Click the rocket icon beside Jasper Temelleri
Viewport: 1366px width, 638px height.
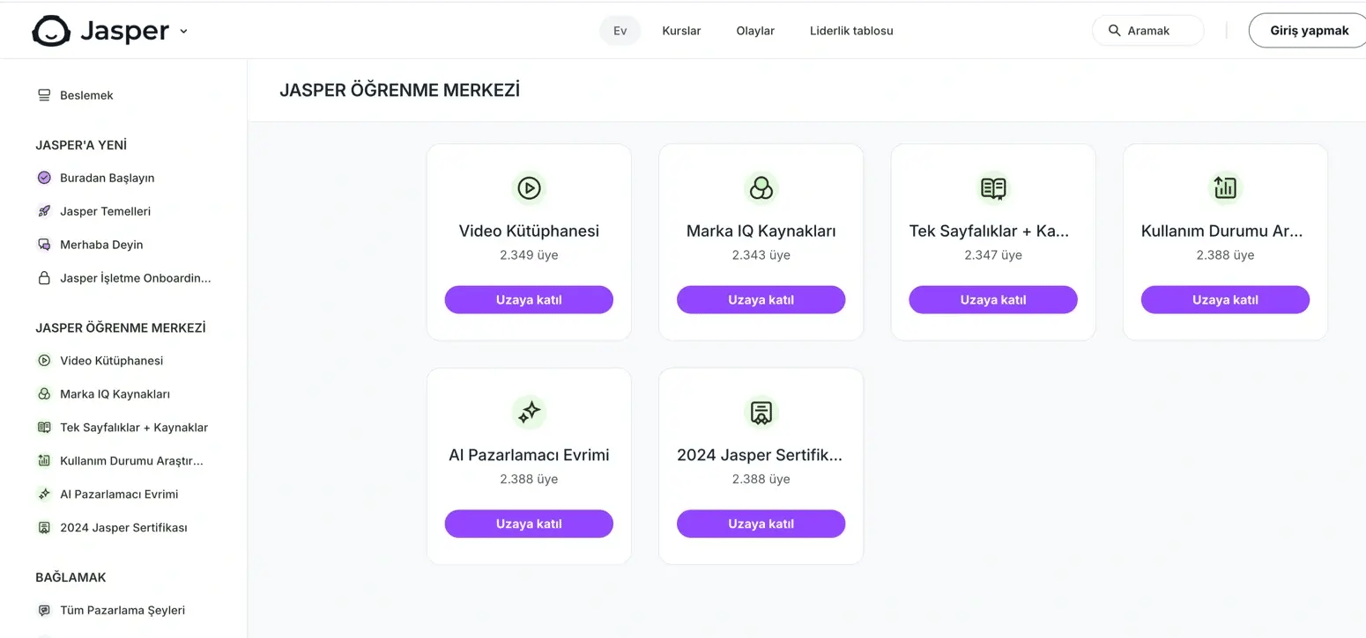click(44, 211)
